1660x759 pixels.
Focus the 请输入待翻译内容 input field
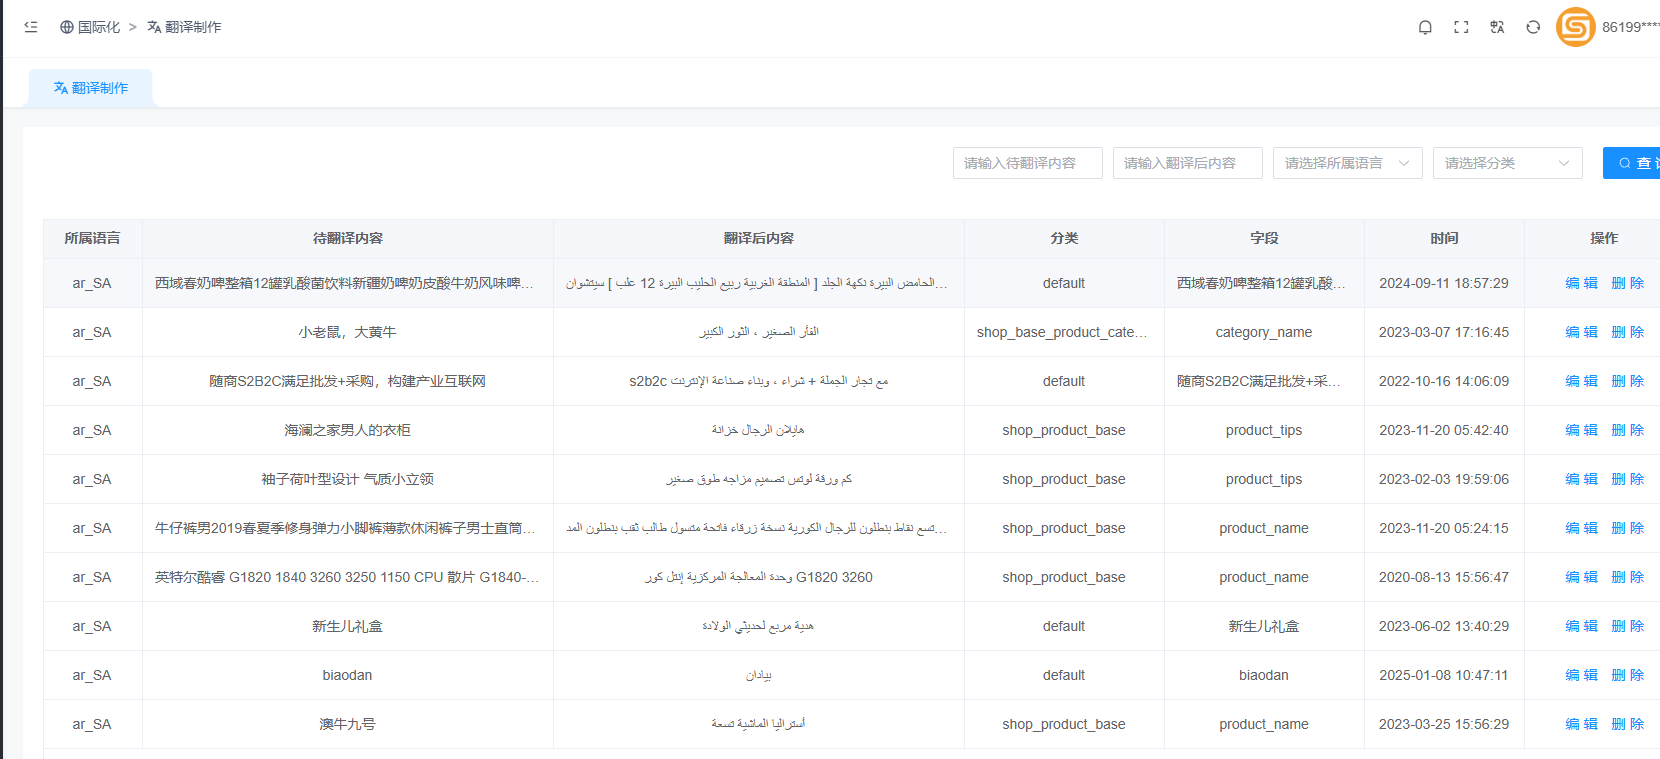[x=1027, y=163]
